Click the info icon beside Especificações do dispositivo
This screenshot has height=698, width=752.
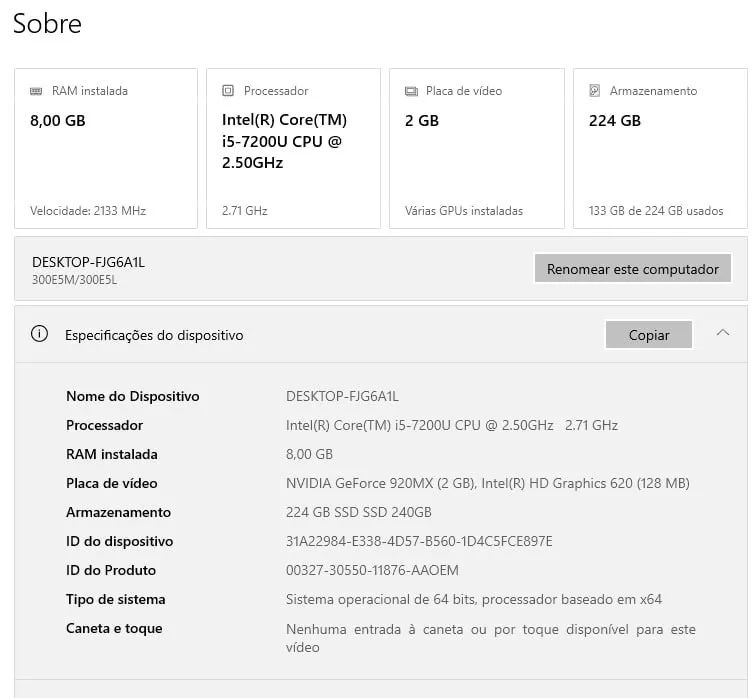[39, 333]
